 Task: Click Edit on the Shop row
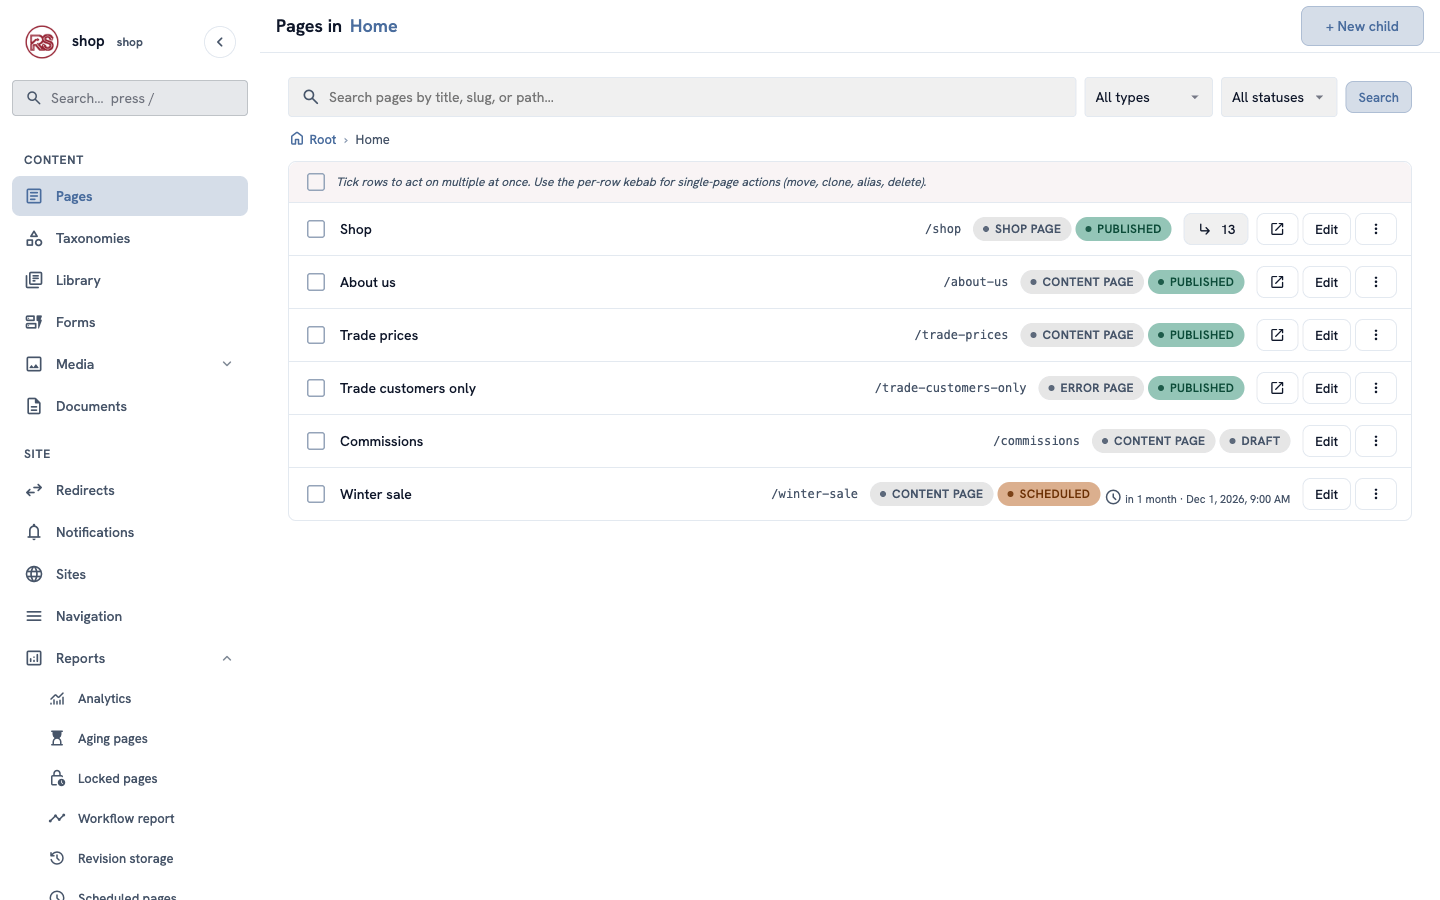point(1326,229)
